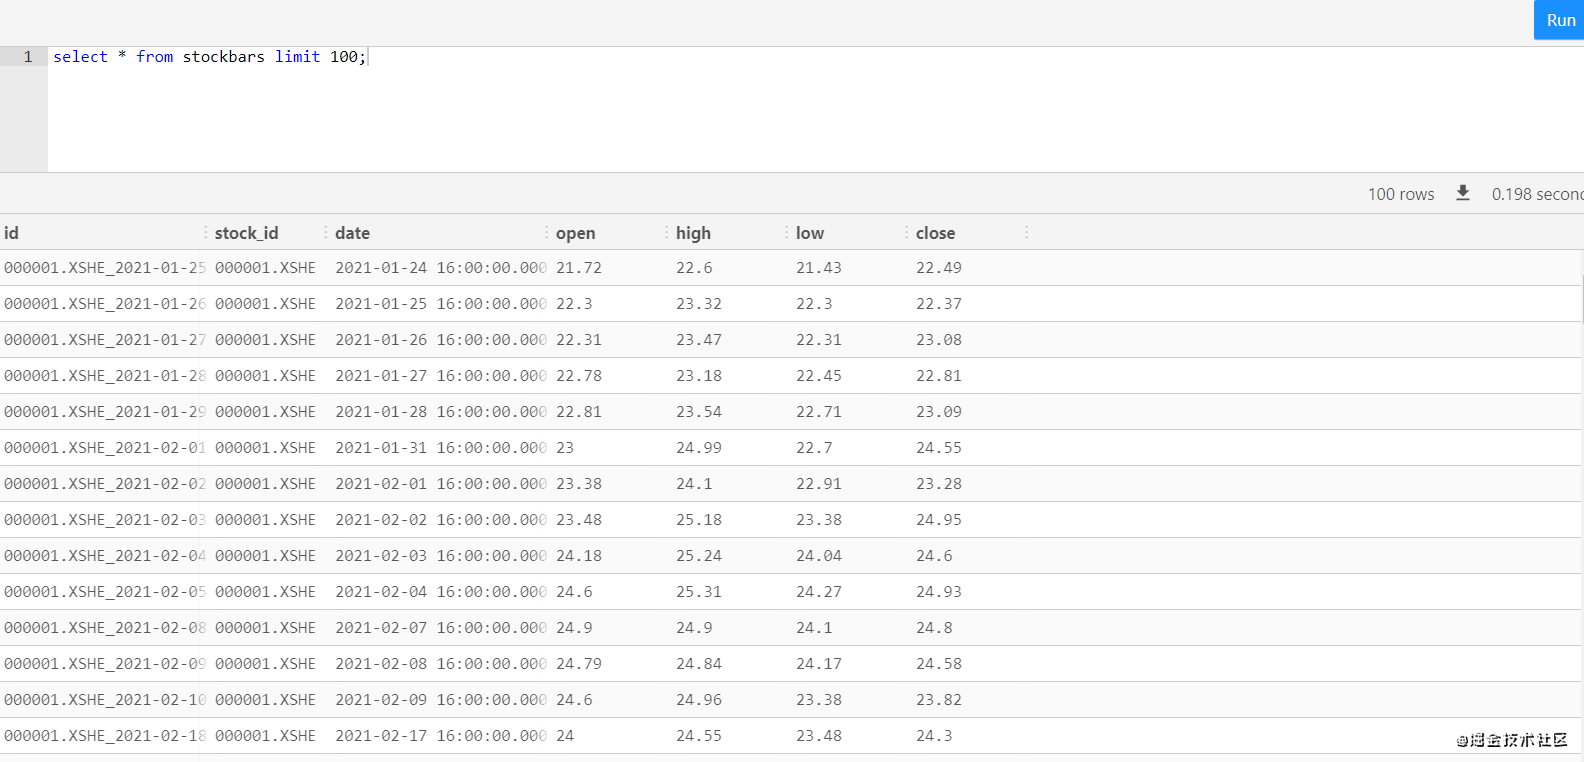Screen dimensions: 1584x762
Task: Select stock_id cell in 2021-02-10 id row
Action: 265,700
